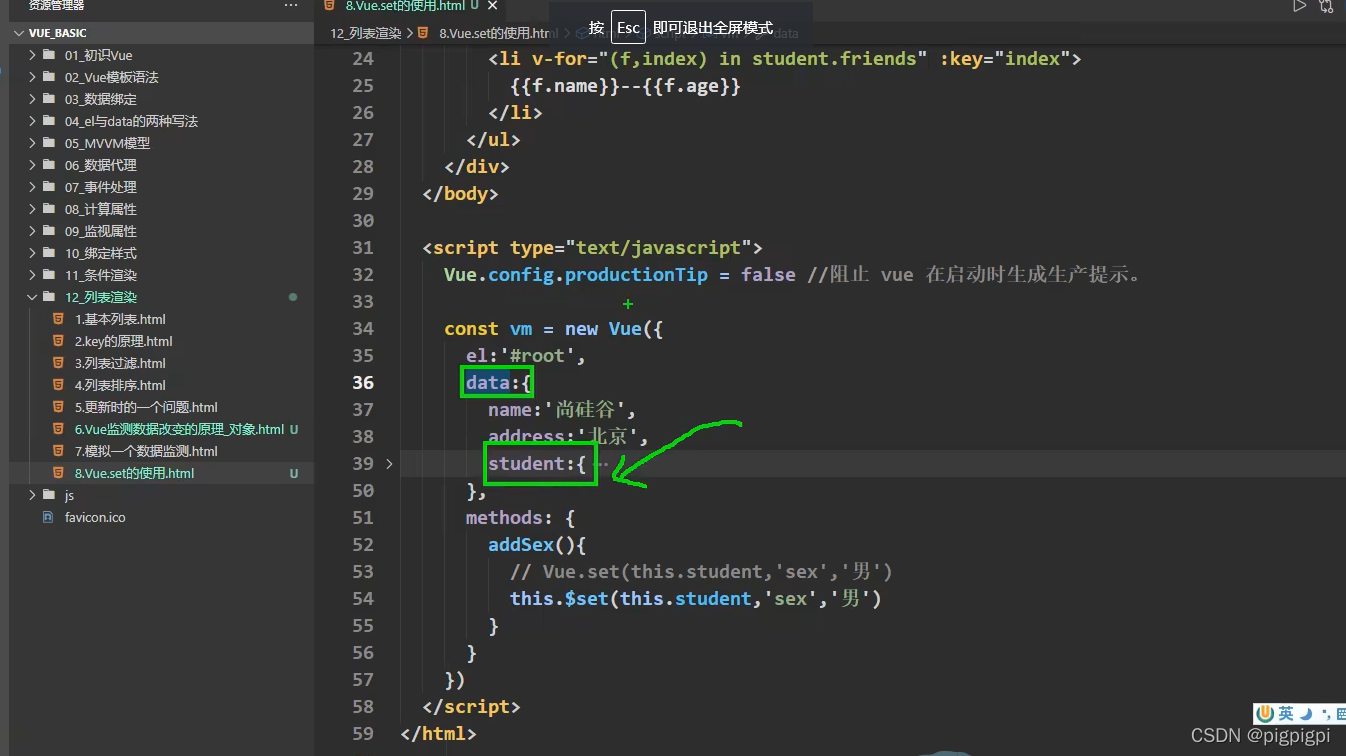Click folder icon of 06_数据代理

point(48,165)
